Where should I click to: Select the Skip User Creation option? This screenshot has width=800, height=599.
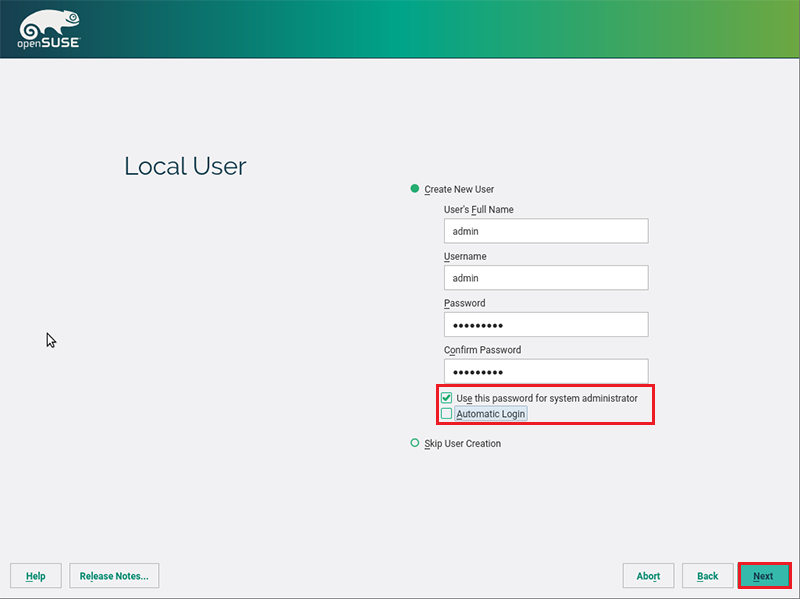coord(415,443)
